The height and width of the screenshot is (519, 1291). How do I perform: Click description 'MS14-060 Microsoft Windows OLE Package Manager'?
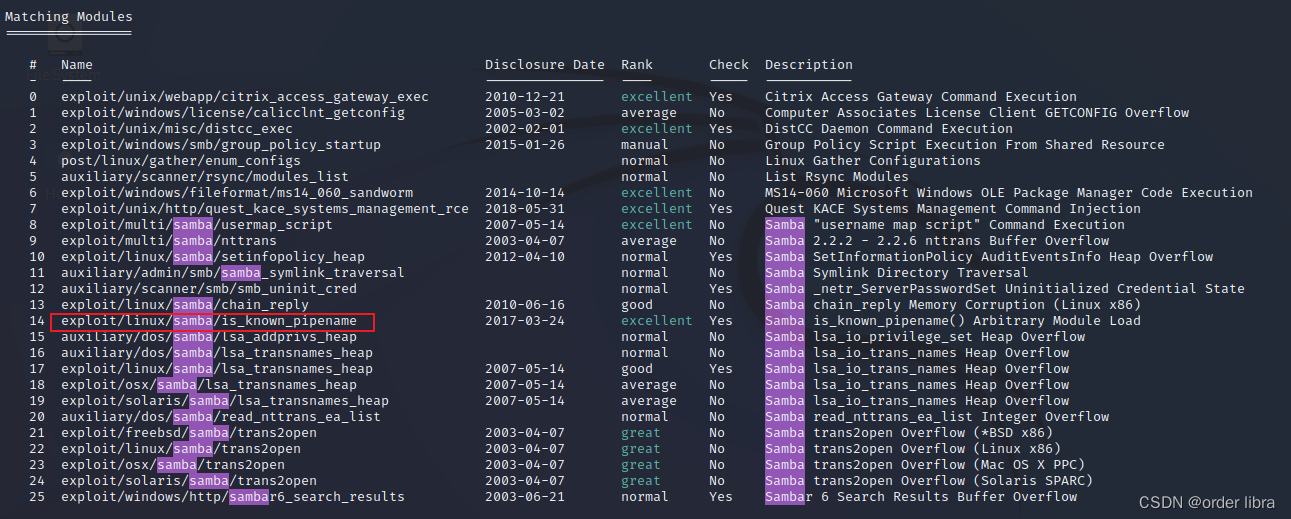(949, 193)
